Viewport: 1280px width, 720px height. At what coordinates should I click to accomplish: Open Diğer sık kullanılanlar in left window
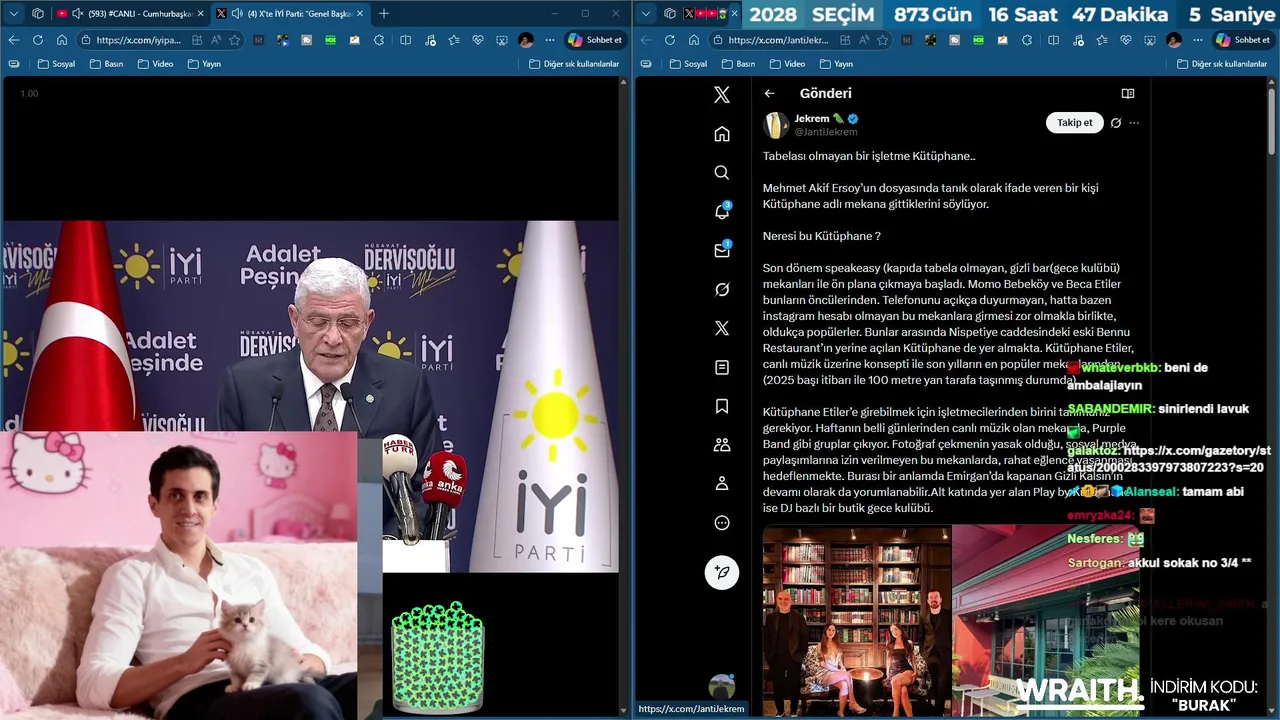574,64
